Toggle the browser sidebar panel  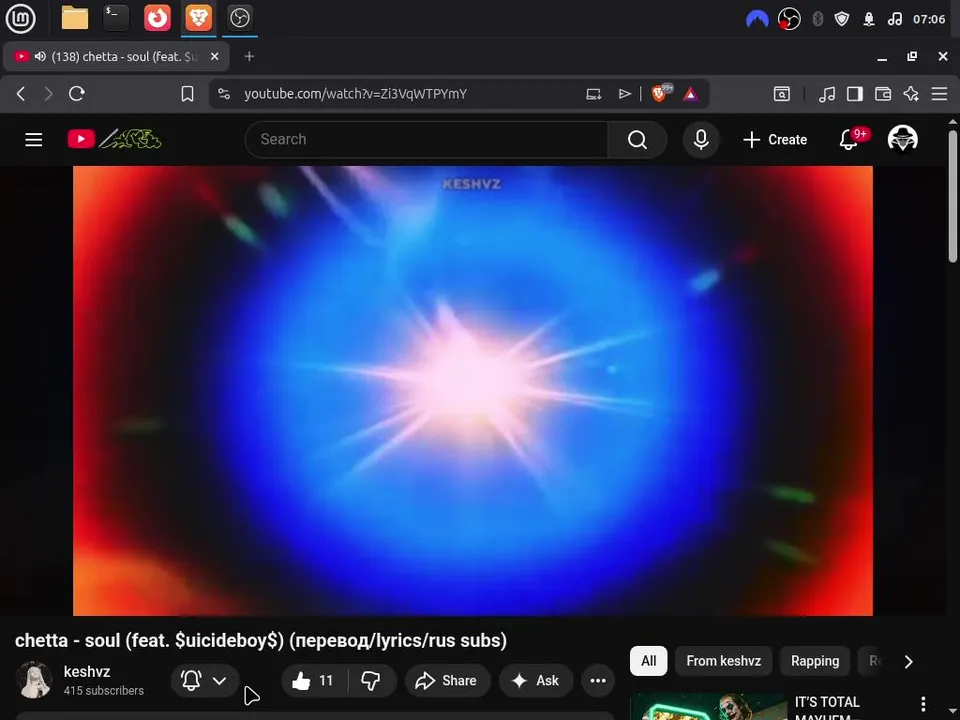pos(855,94)
